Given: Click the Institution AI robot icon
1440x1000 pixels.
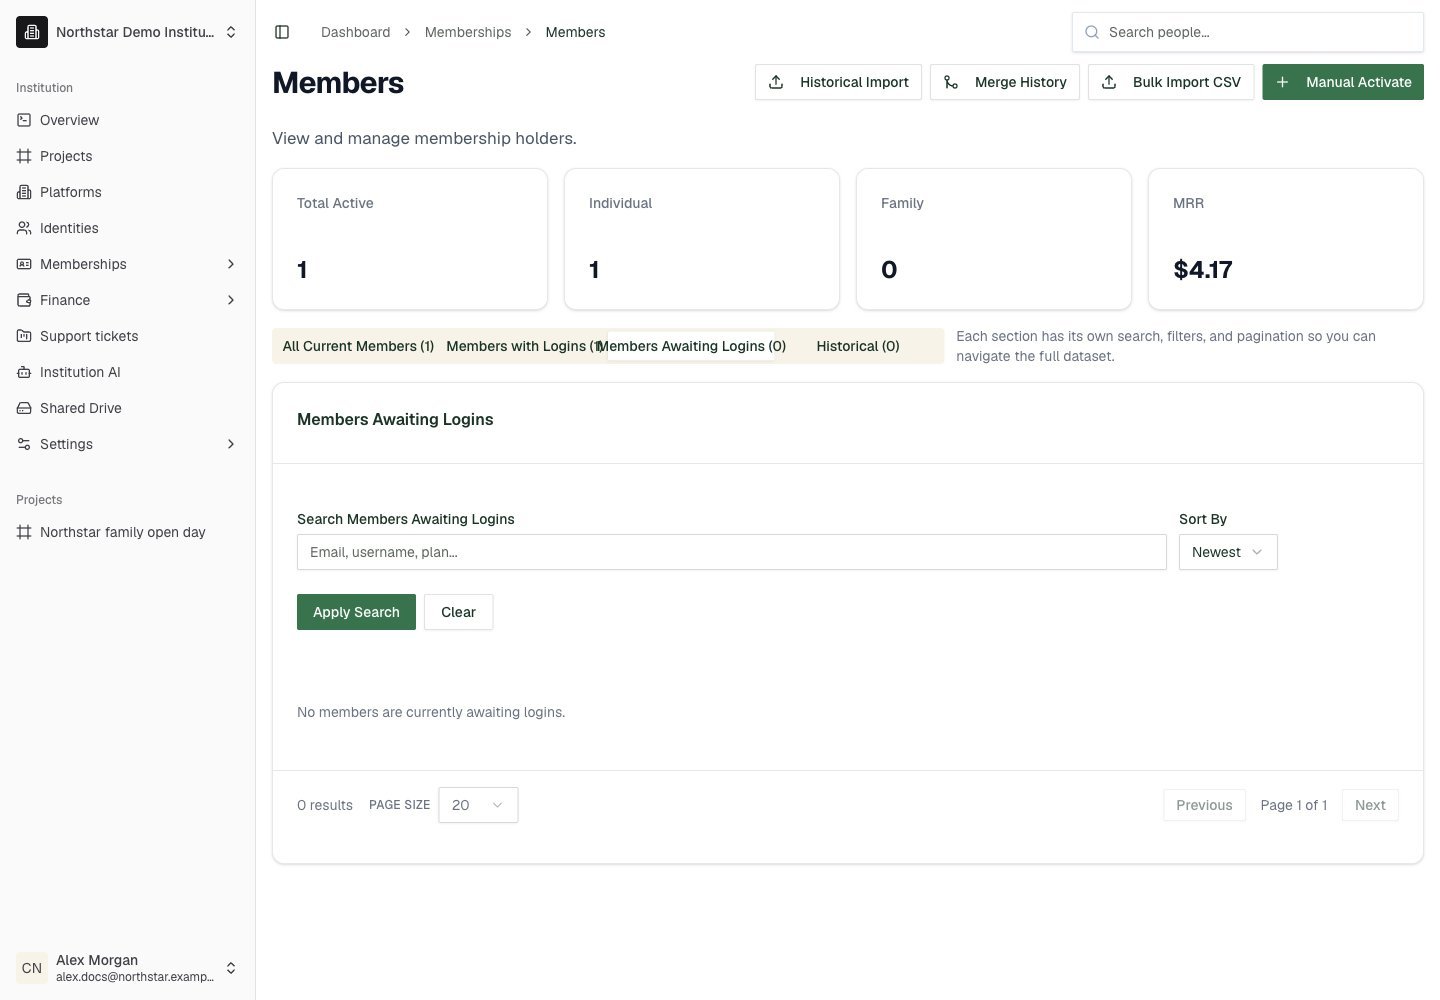Looking at the screenshot, I should pyautogui.click(x=24, y=372).
